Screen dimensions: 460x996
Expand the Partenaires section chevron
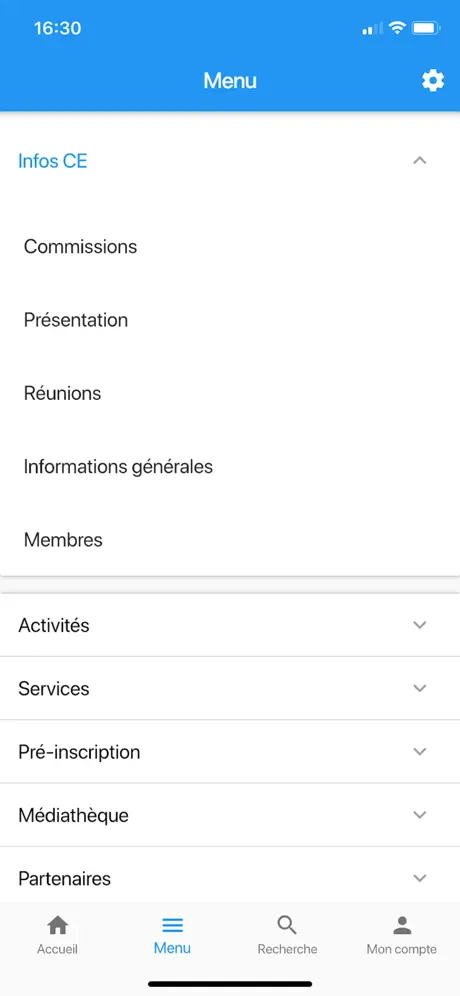[x=419, y=878]
